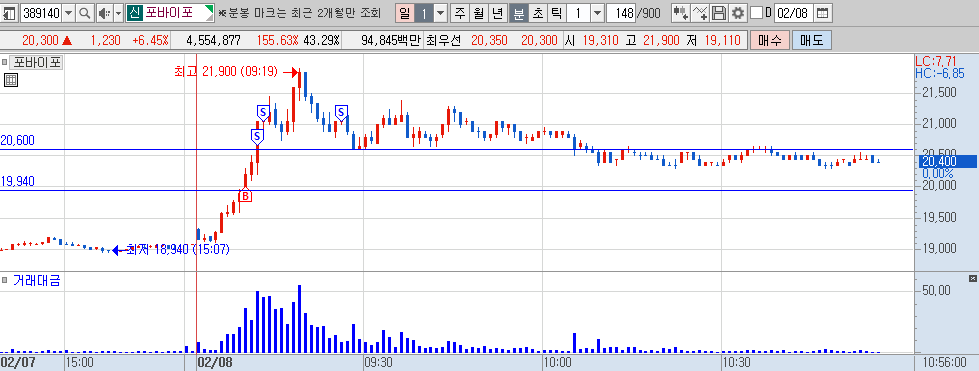This screenshot has height=371, width=979.
Task: Expand the minute interval dropdown after 틱
Action: click(x=598, y=12)
